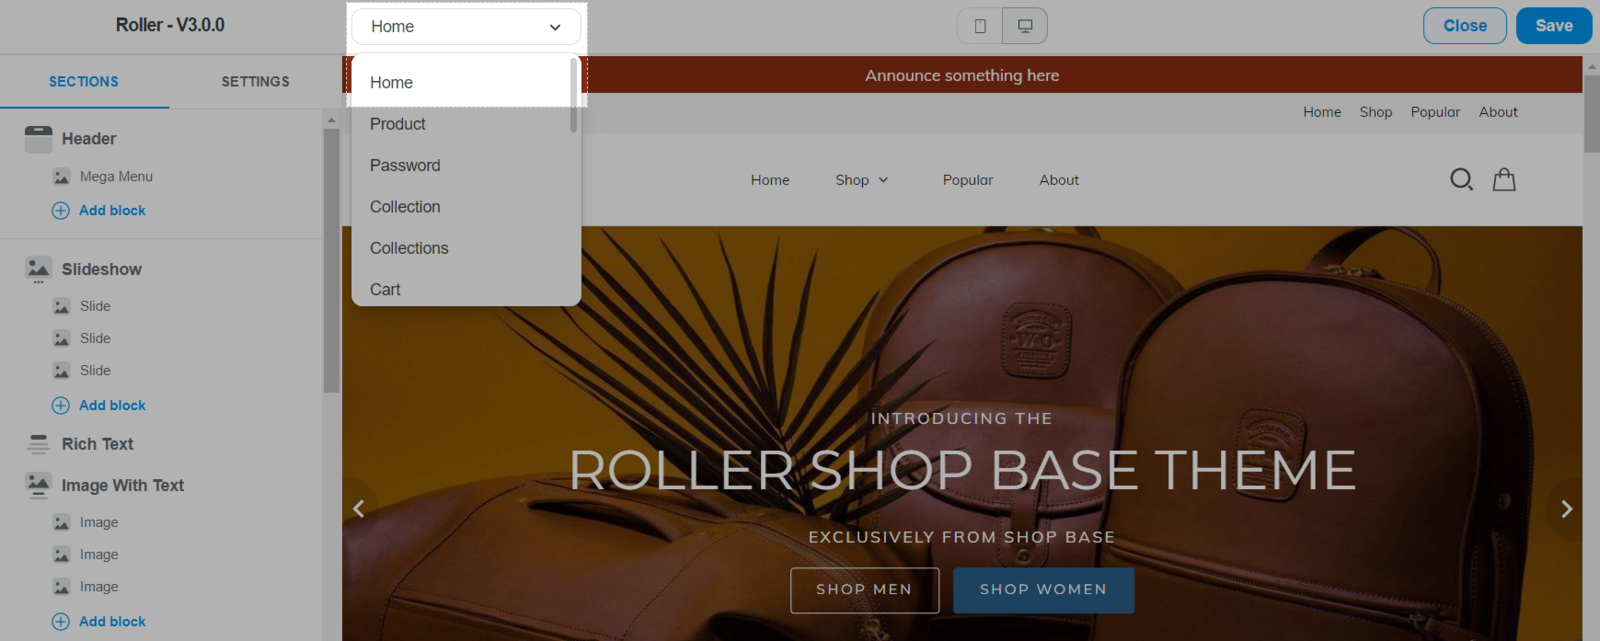Viewport: 1600px width, 641px height.
Task: Click the Slideshow section icon
Action: pyautogui.click(x=38, y=269)
